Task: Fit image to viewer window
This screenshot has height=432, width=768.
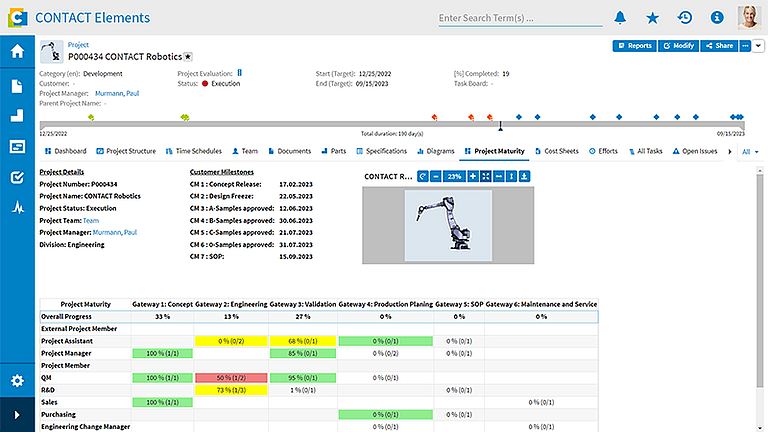Action: [485, 176]
